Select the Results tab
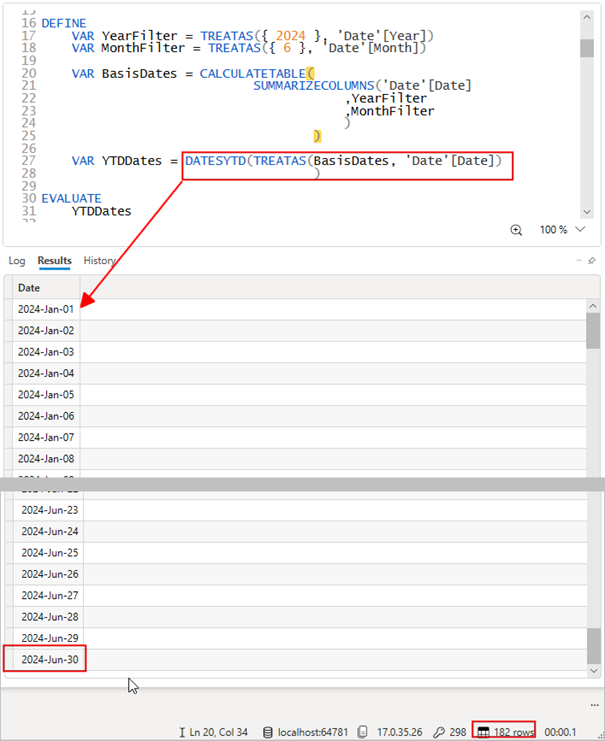This screenshot has height=741, width=605. [54, 260]
